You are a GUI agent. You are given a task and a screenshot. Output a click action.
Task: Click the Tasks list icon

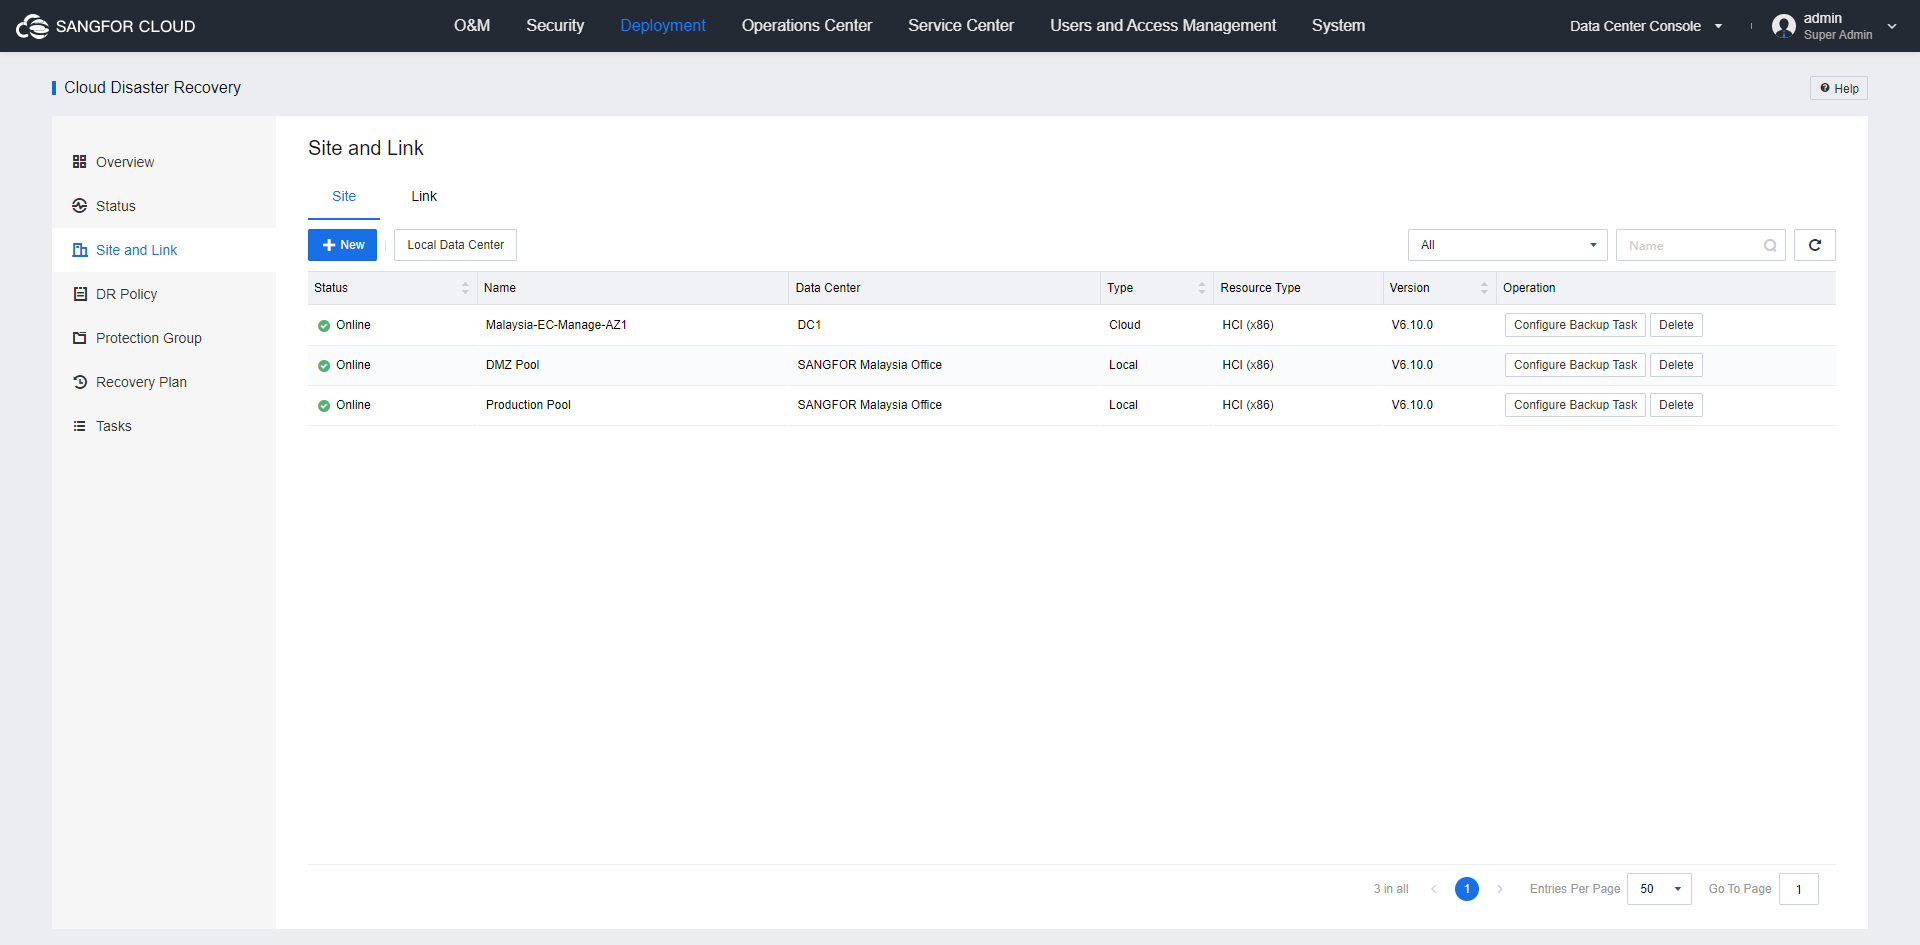click(80, 426)
